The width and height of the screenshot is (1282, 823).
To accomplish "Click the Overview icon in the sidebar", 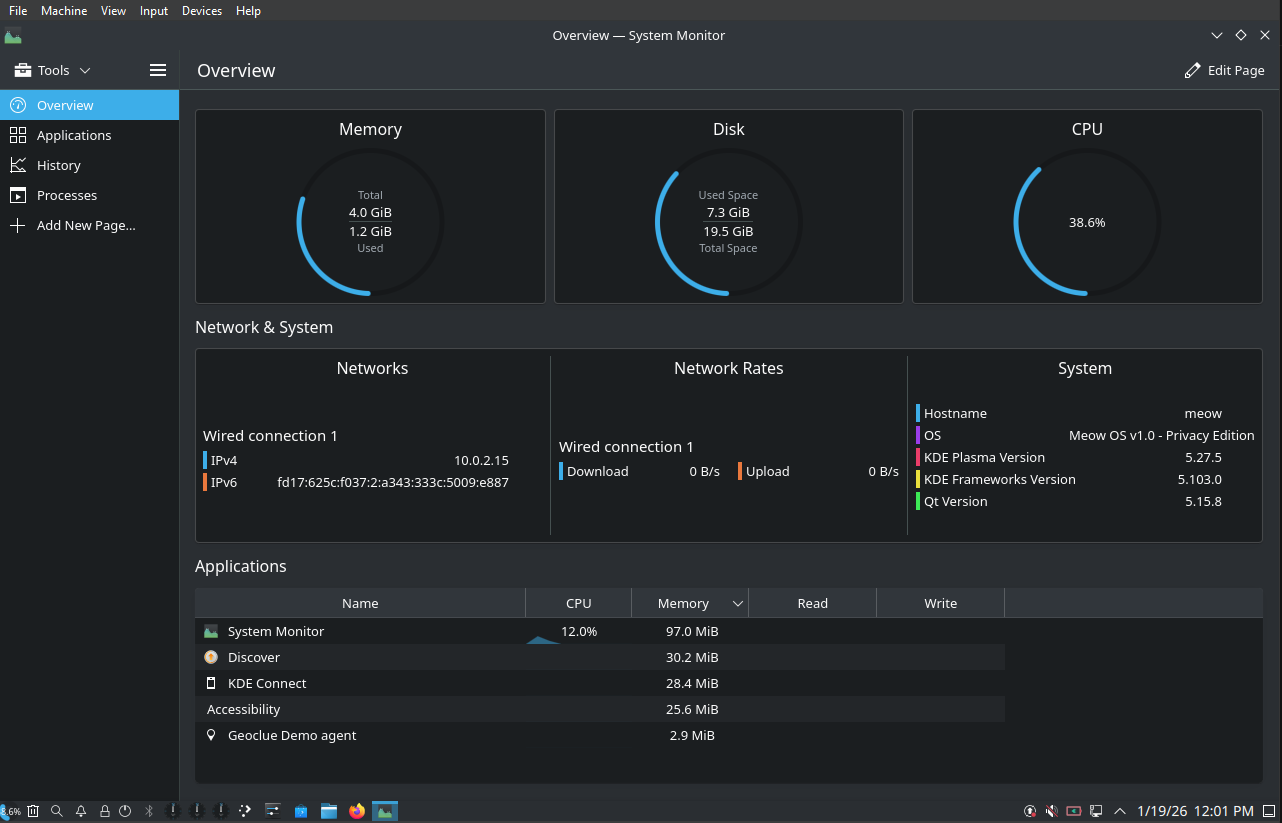I will click(17, 105).
